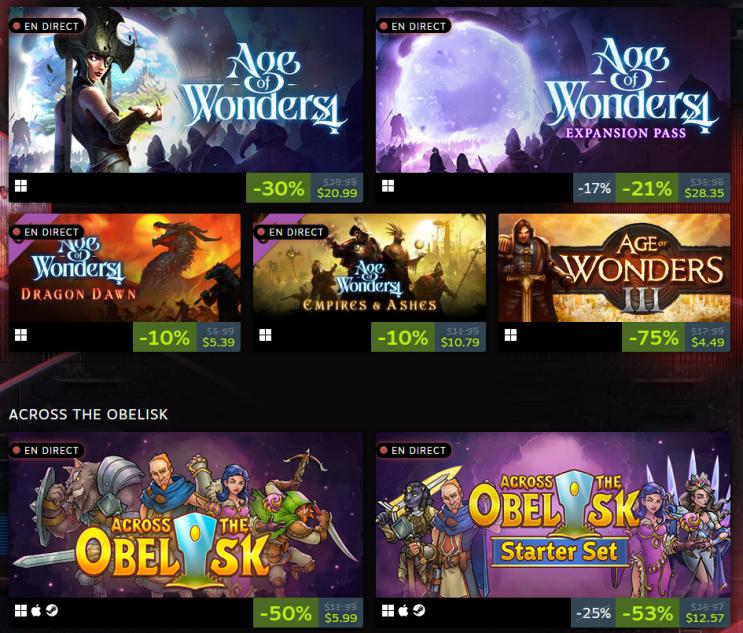Click ACROSS THE OBELISK section heading
Screen dimensions: 743x633
click(x=88, y=415)
